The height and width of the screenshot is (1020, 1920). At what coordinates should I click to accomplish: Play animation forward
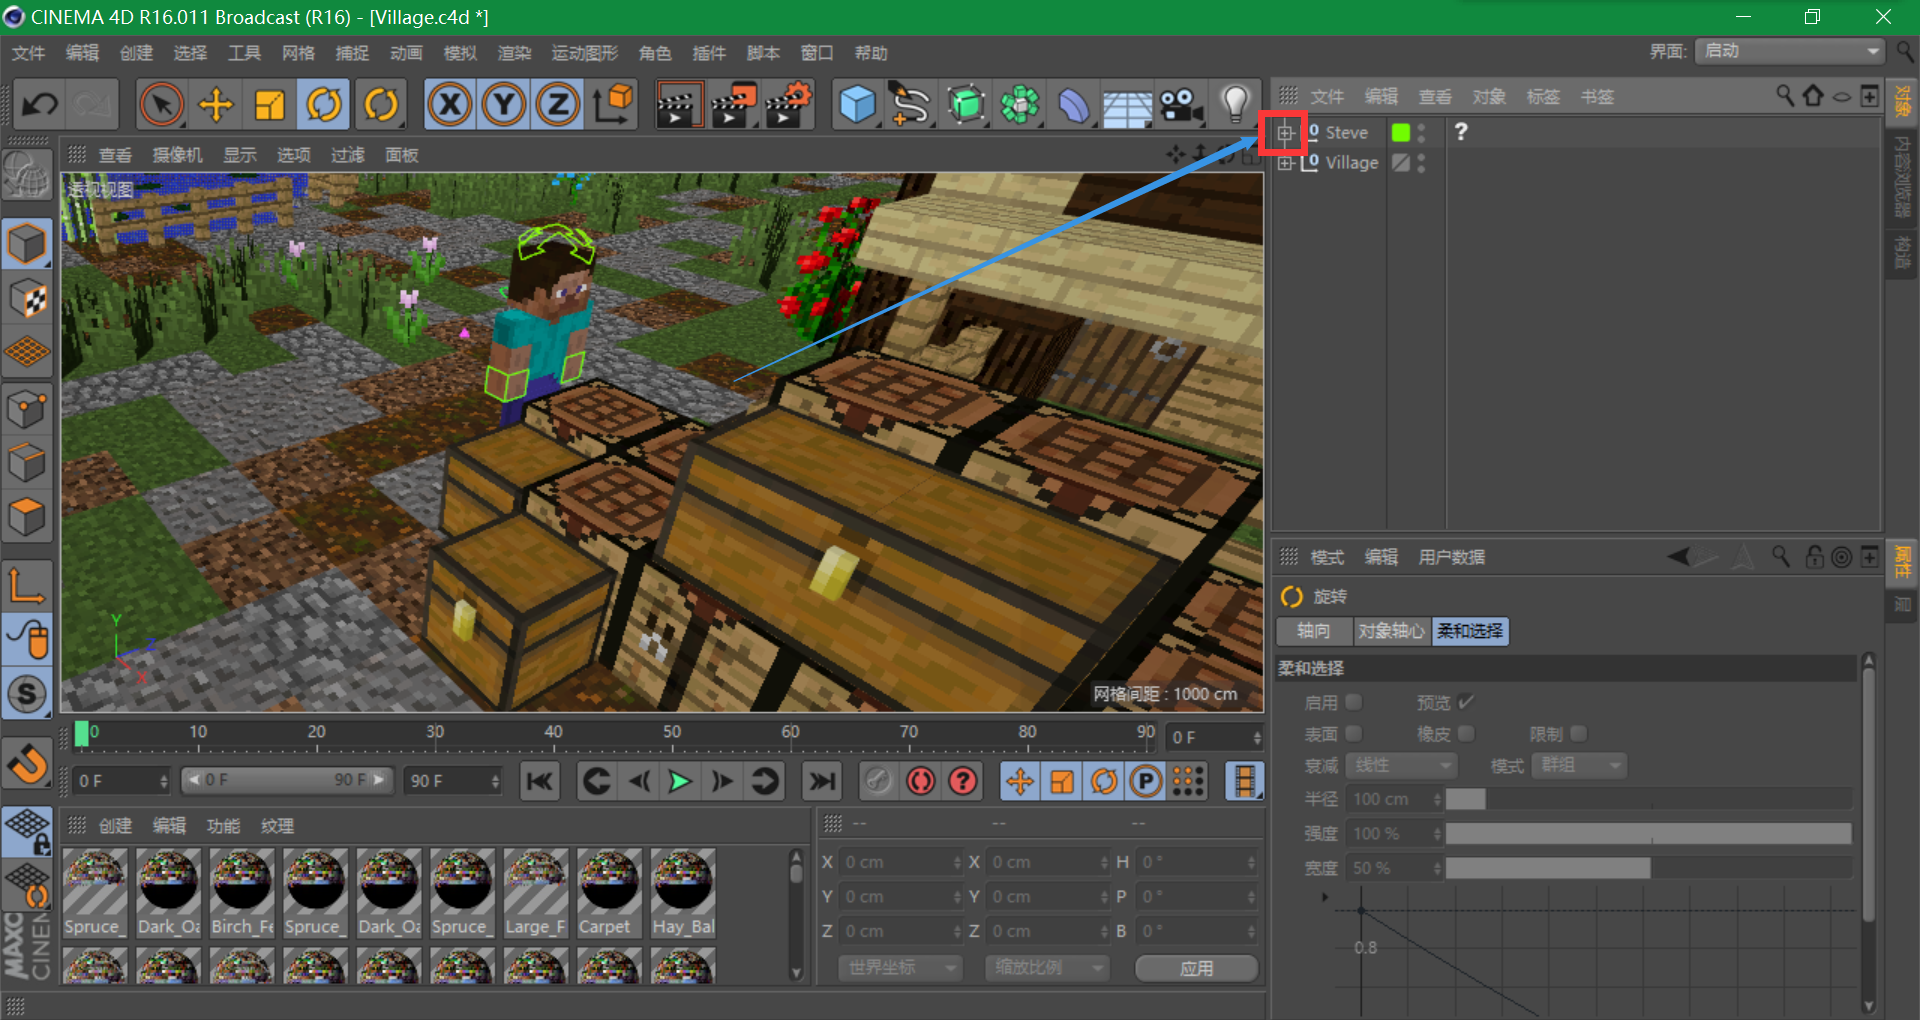(680, 781)
